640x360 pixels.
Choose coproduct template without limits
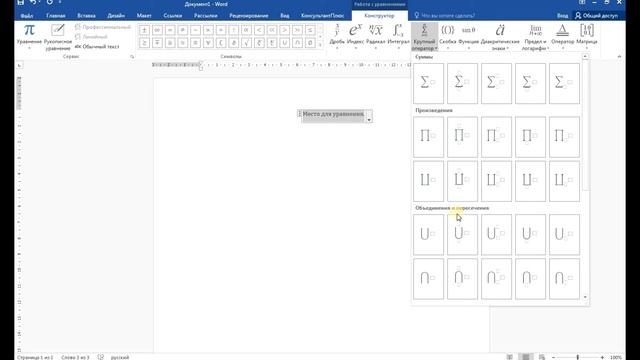point(428,181)
